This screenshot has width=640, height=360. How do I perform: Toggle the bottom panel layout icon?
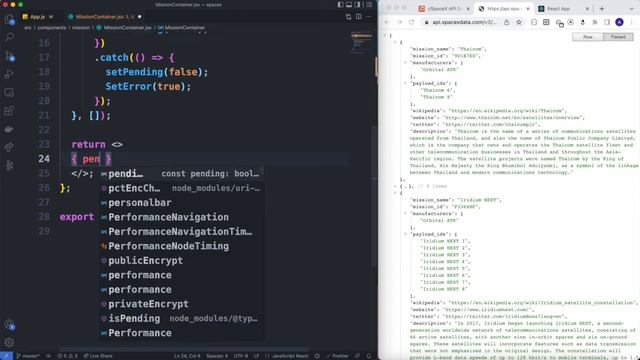[349, 5]
